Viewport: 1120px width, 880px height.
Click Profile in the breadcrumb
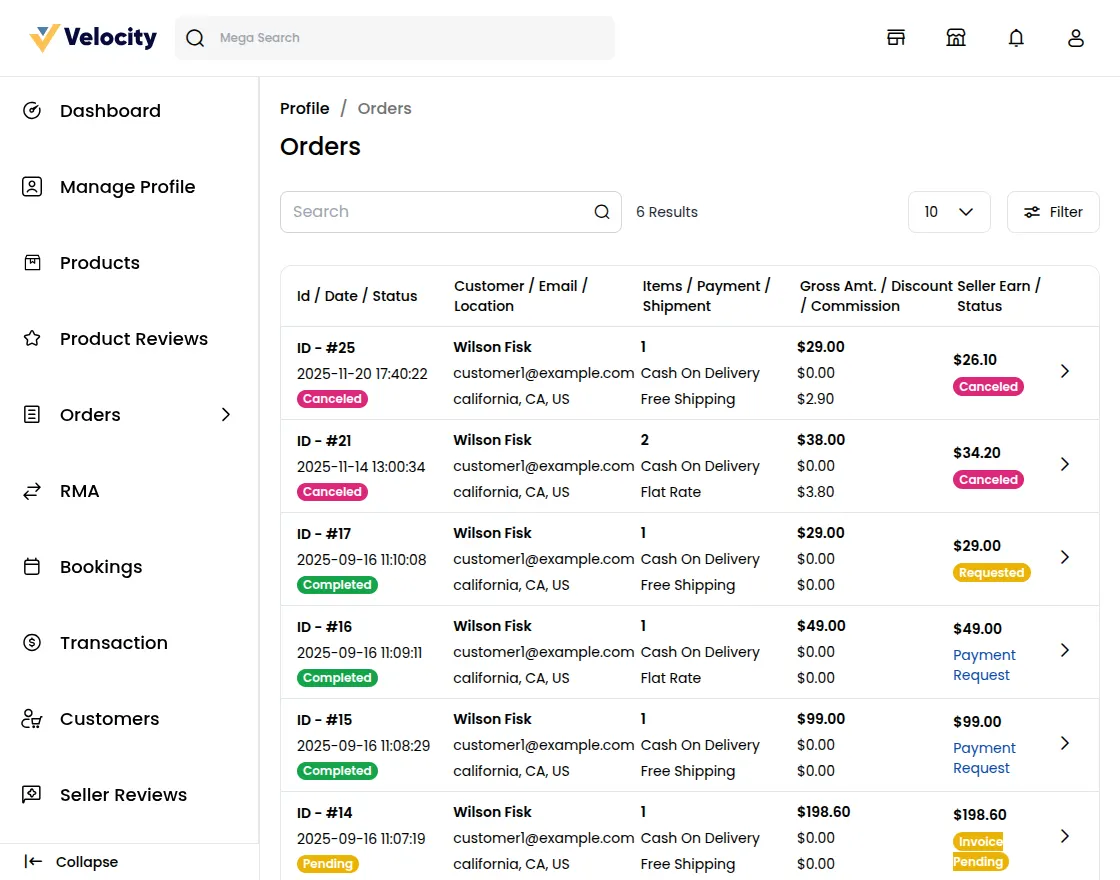pyautogui.click(x=304, y=108)
